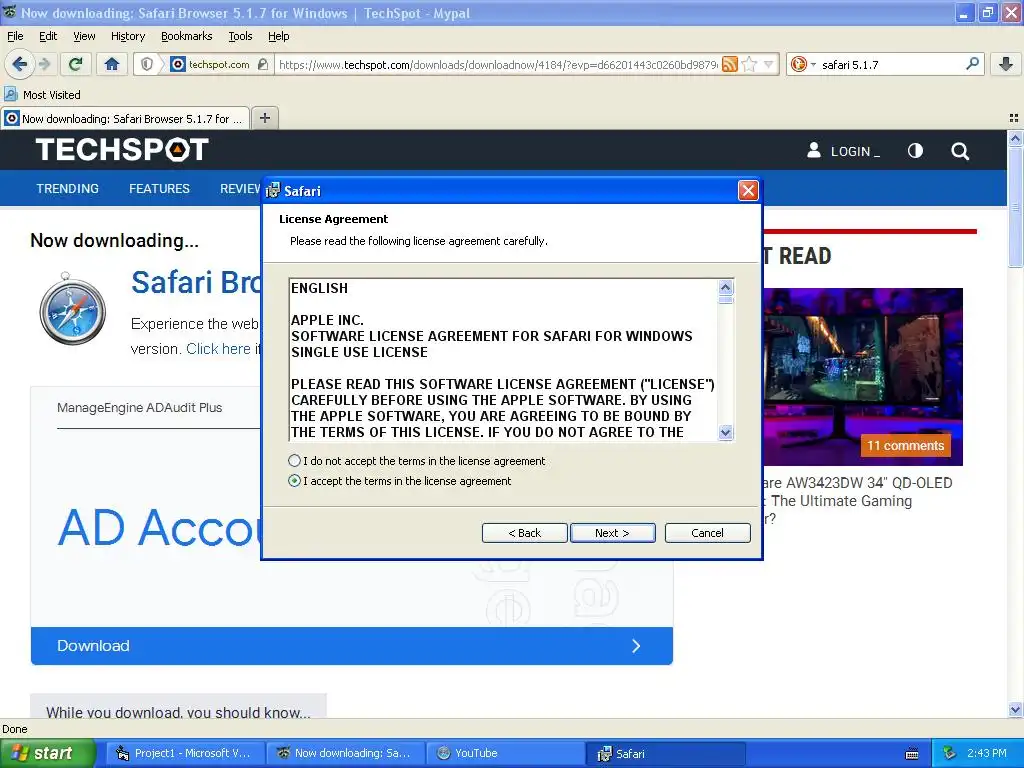Switch to Safari installer taskbar item

pos(665,753)
